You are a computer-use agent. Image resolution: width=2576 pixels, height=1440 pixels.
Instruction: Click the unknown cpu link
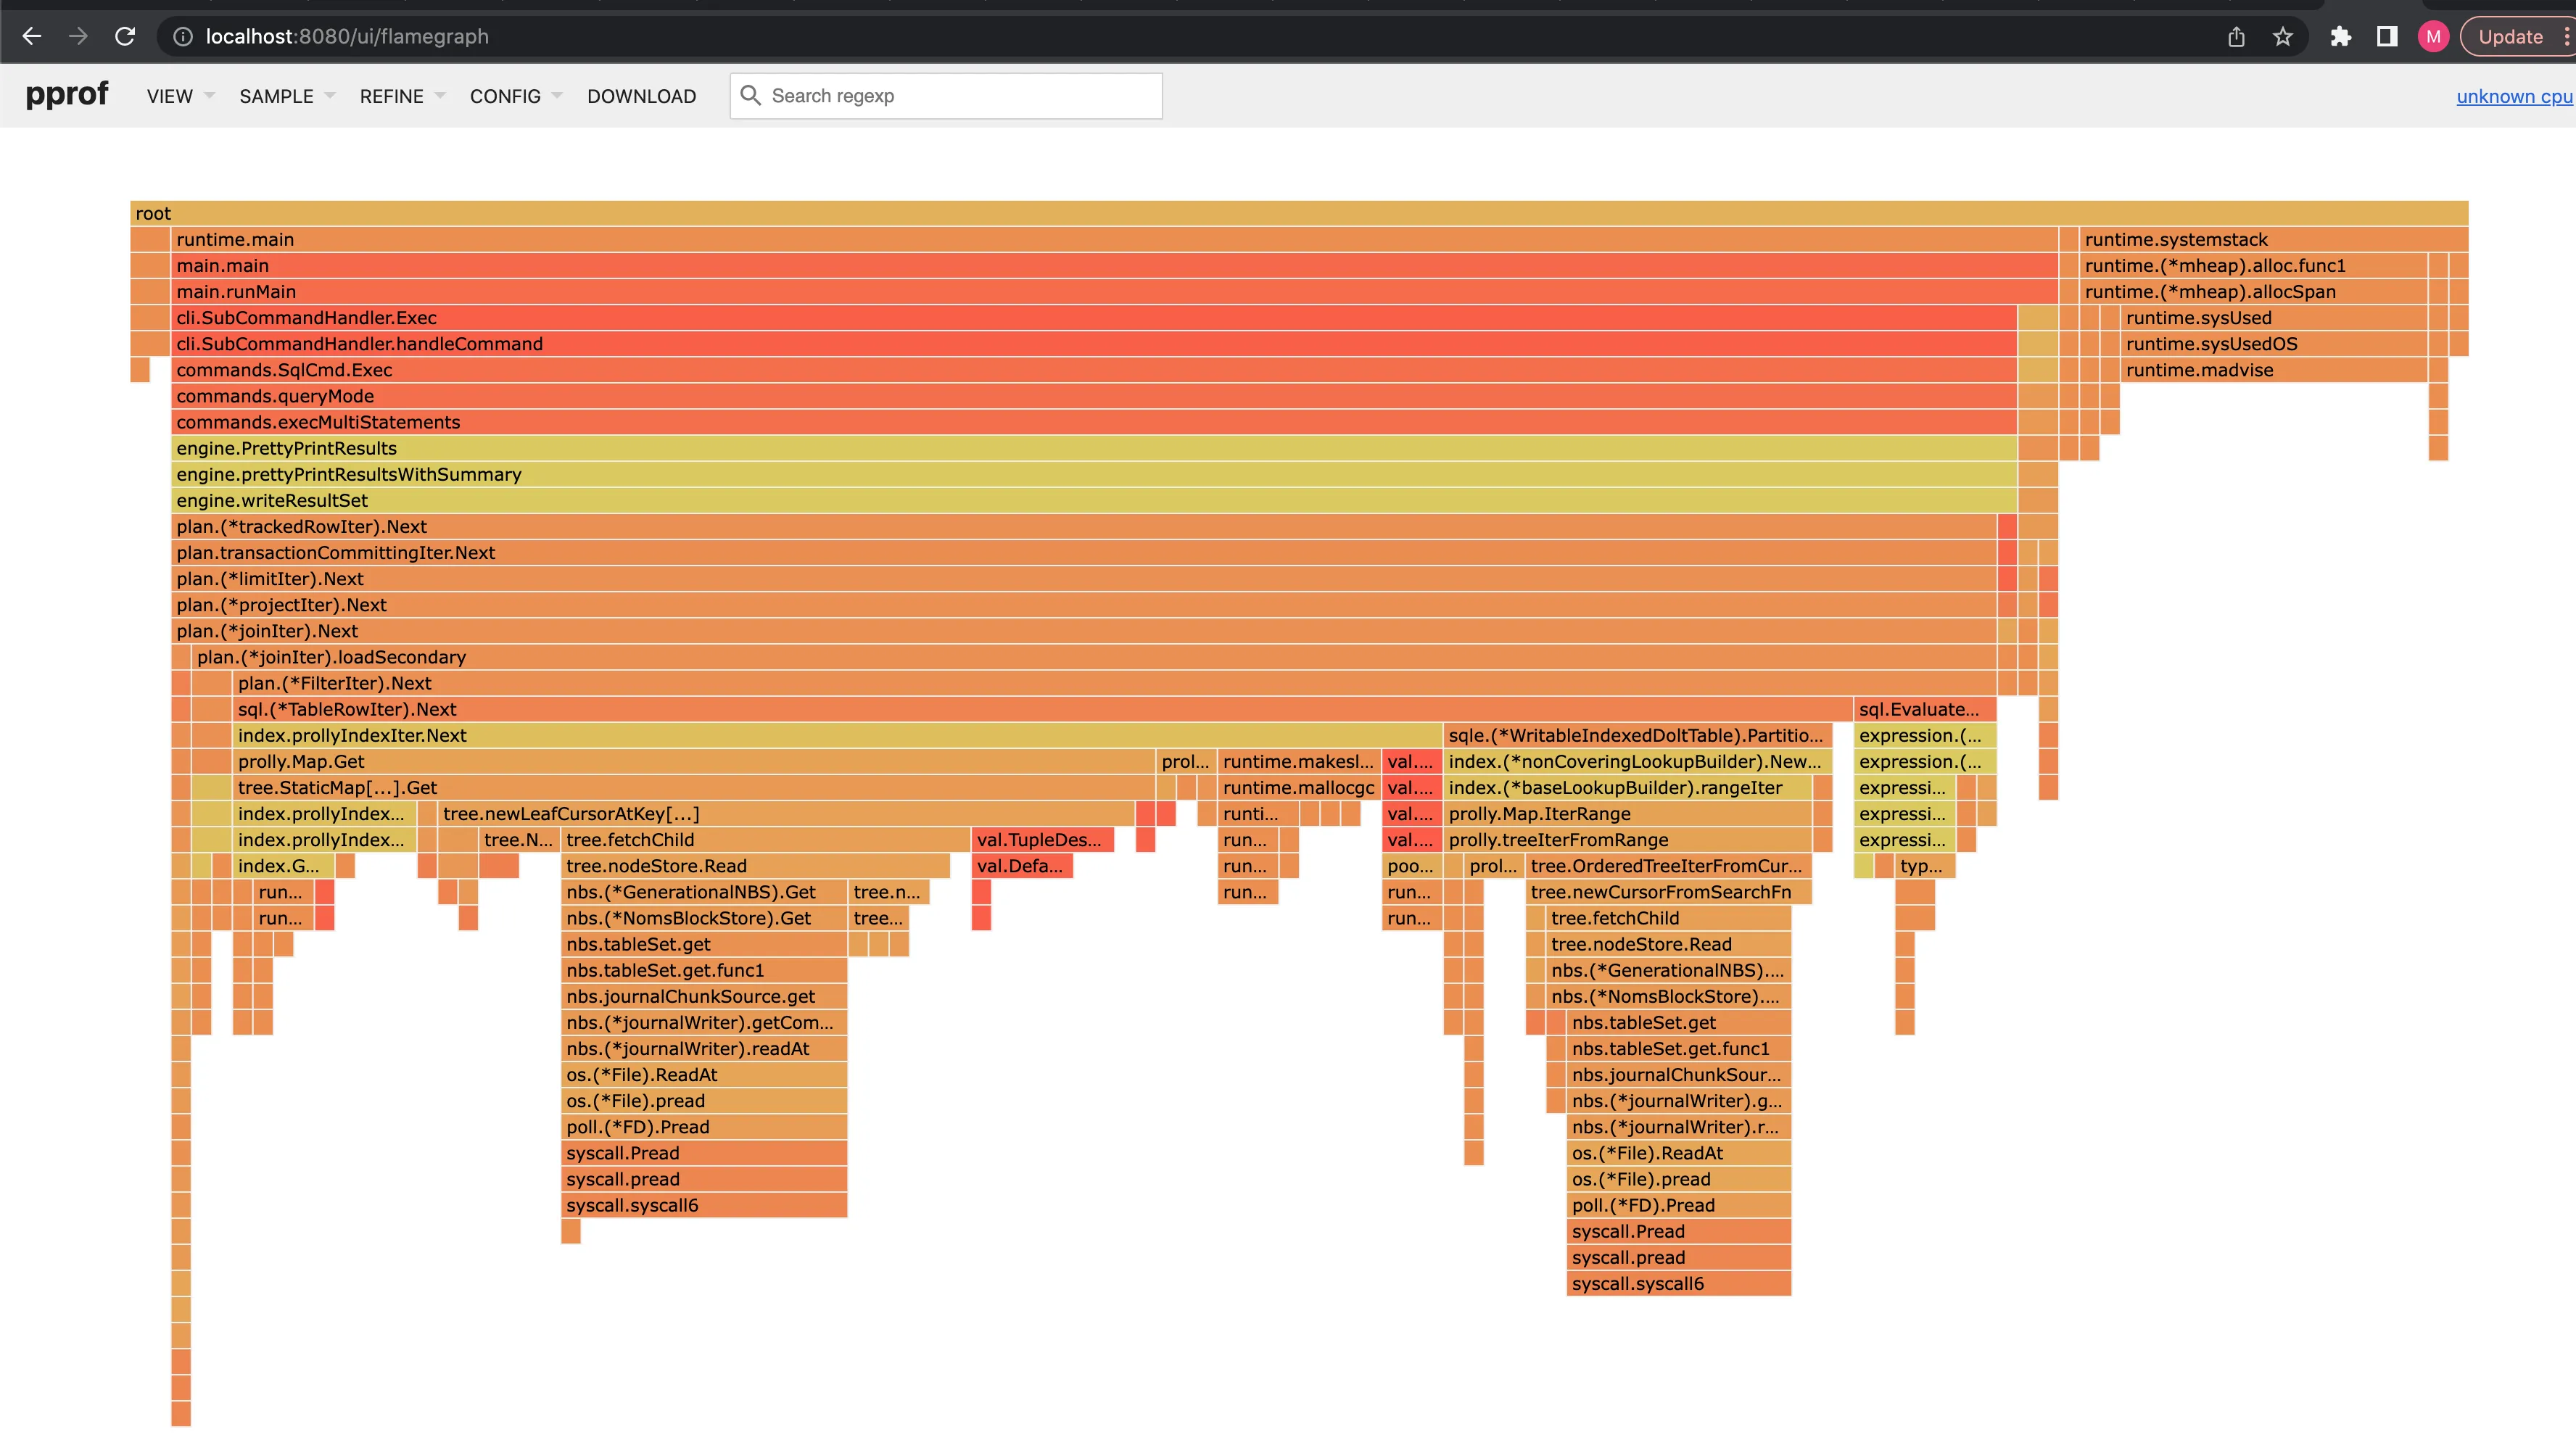2513,96
